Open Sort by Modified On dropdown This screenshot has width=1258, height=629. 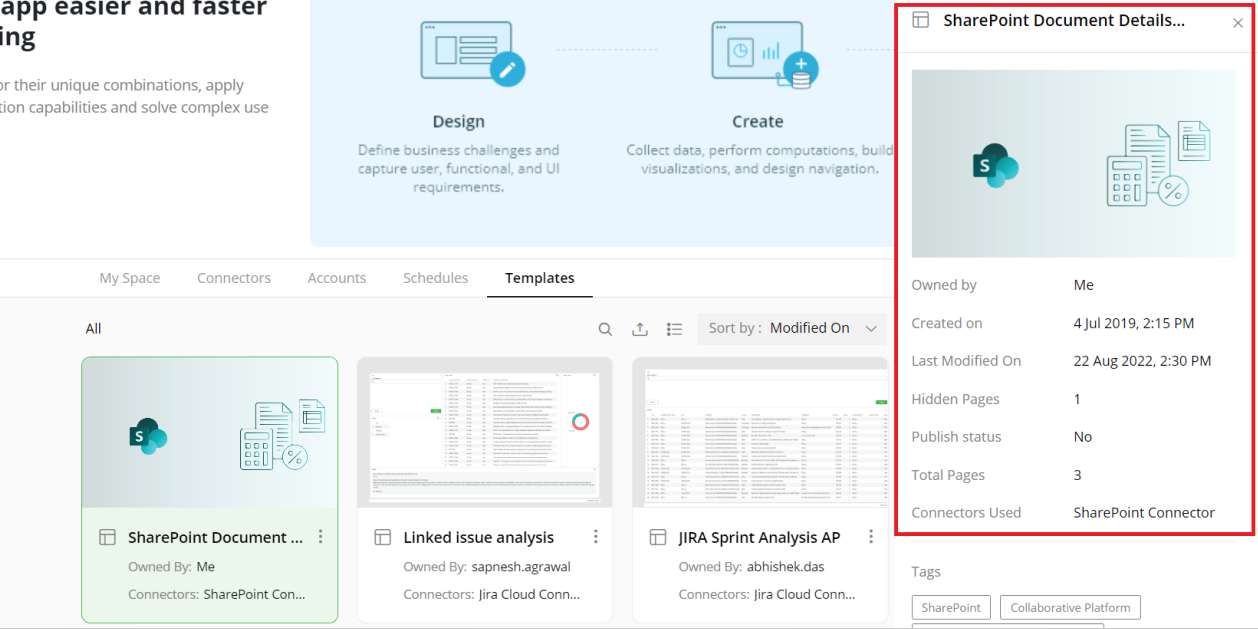pos(792,328)
